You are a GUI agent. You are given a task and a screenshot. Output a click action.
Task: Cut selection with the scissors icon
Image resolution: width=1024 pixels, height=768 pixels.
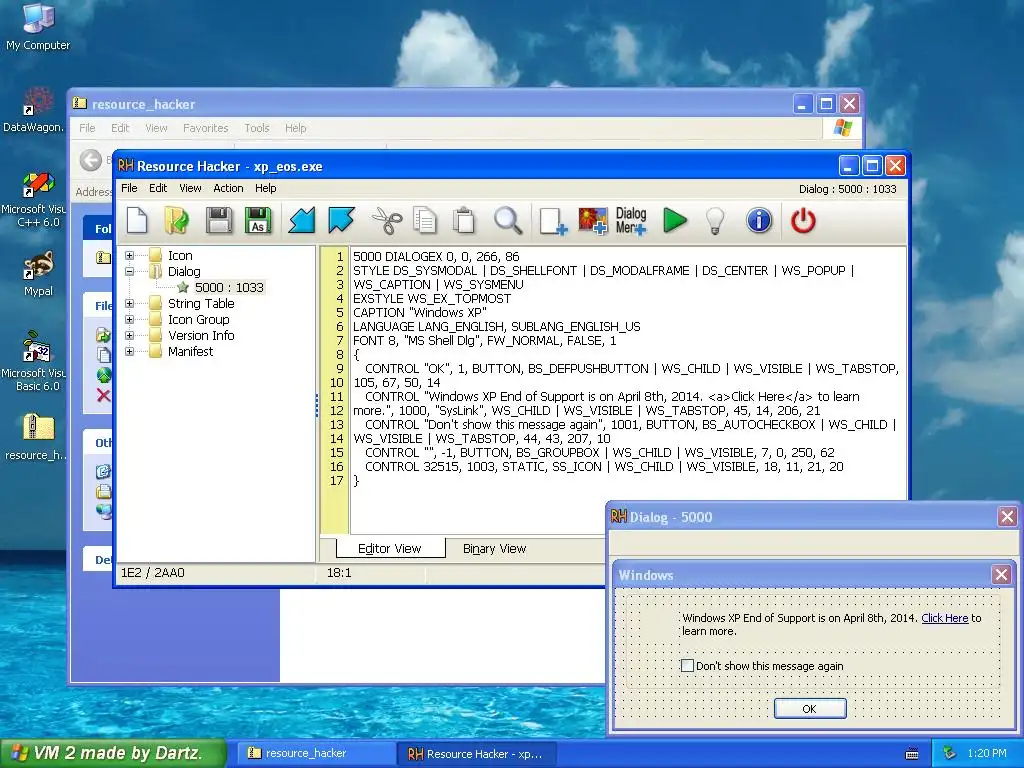coord(387,221)
